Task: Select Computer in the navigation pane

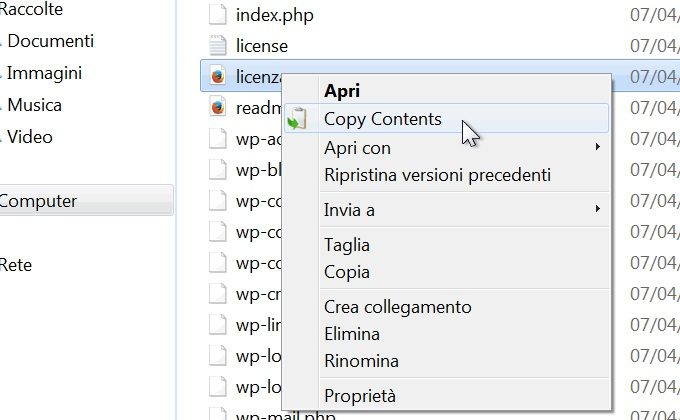Action: pos(40,201)
